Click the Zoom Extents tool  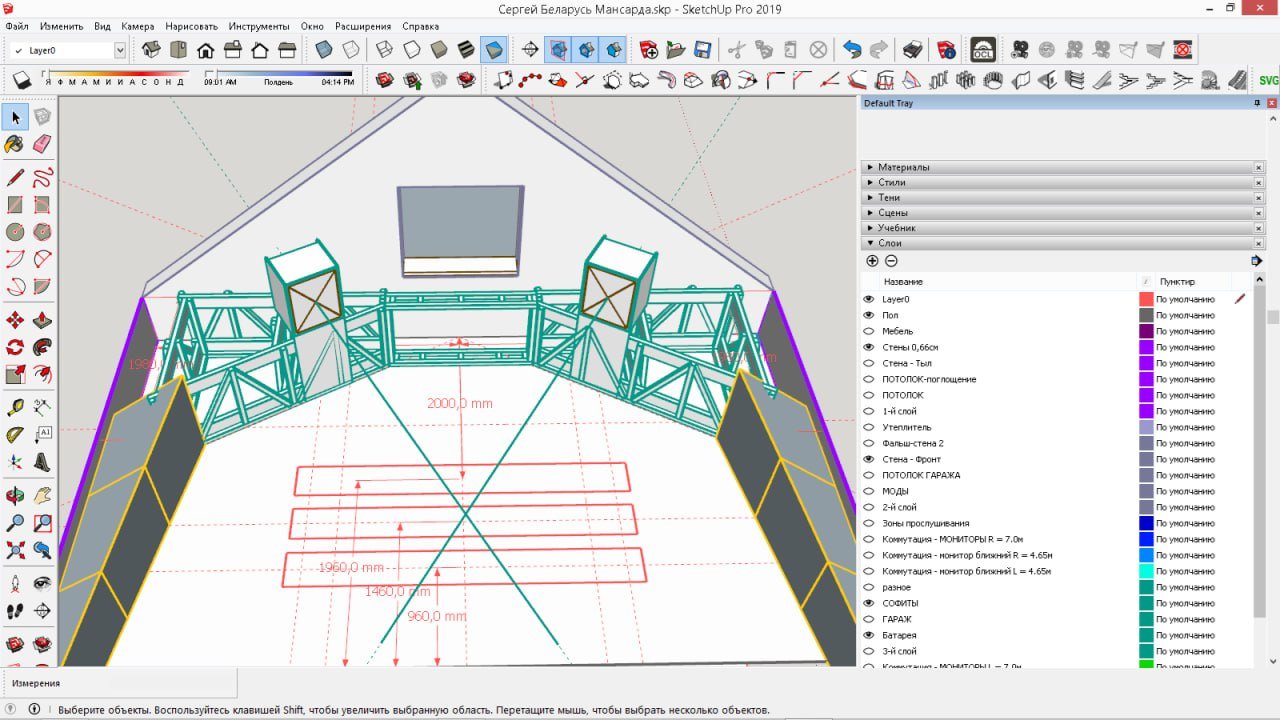(x=15, y=550)
